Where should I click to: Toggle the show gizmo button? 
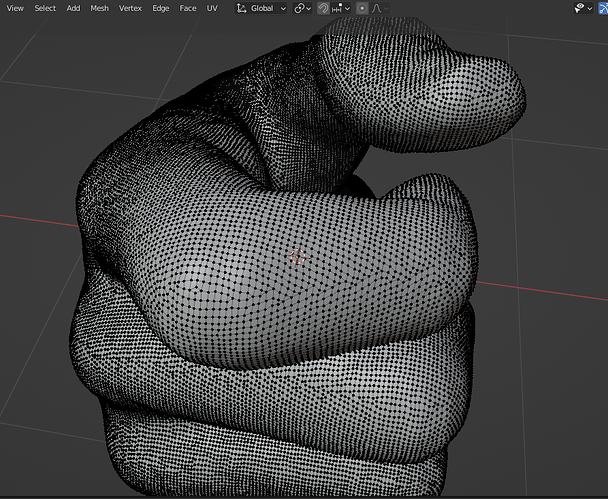tap(603, 8)
